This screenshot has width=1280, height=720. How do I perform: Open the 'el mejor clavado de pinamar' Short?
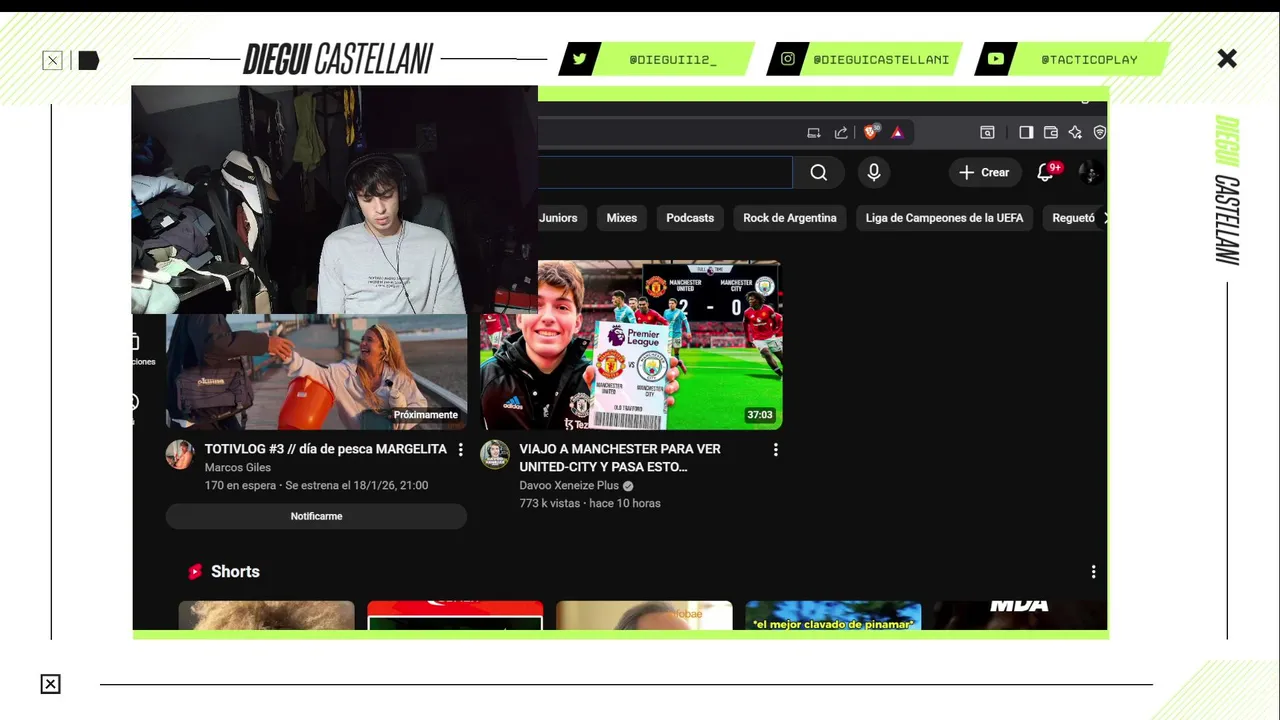click(833, 615)
